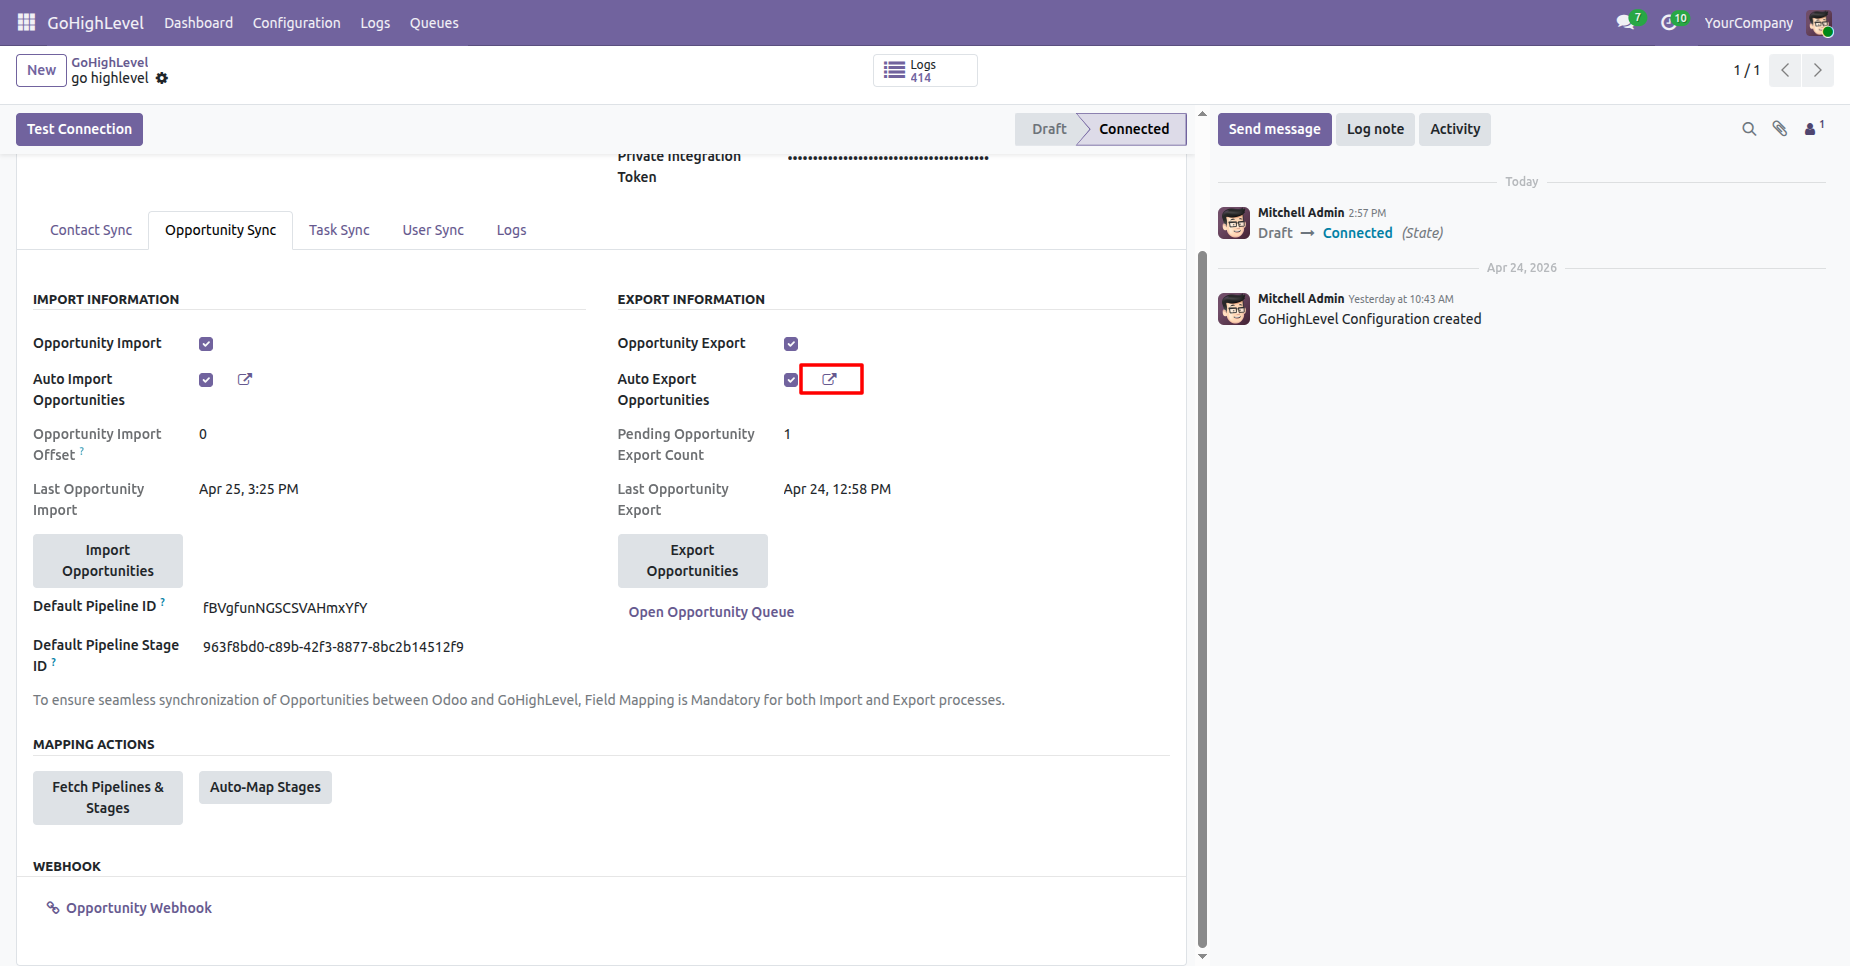This screenshot has width=1850, height=966.
Task: Open the Configuration menu
Action: (x=297, y=22)
